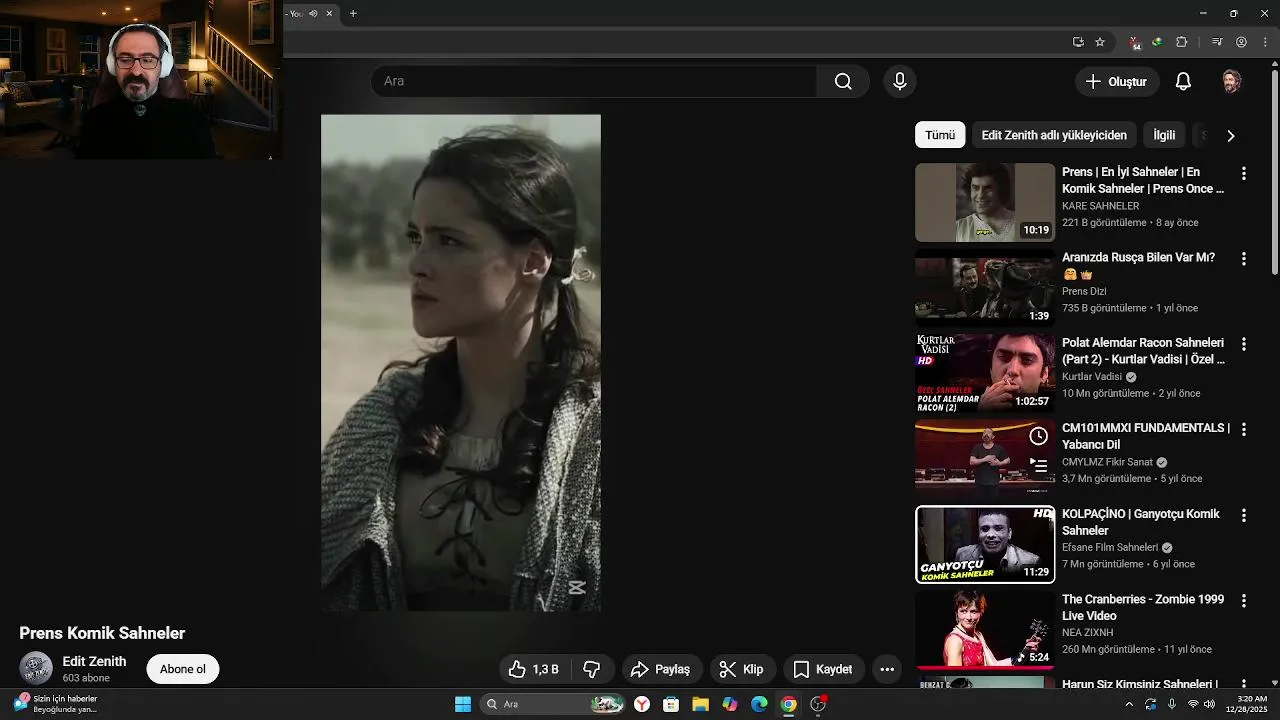Open more actions ellipsis below video
This screenshot has width=1280, height=720.
(887, 669)
